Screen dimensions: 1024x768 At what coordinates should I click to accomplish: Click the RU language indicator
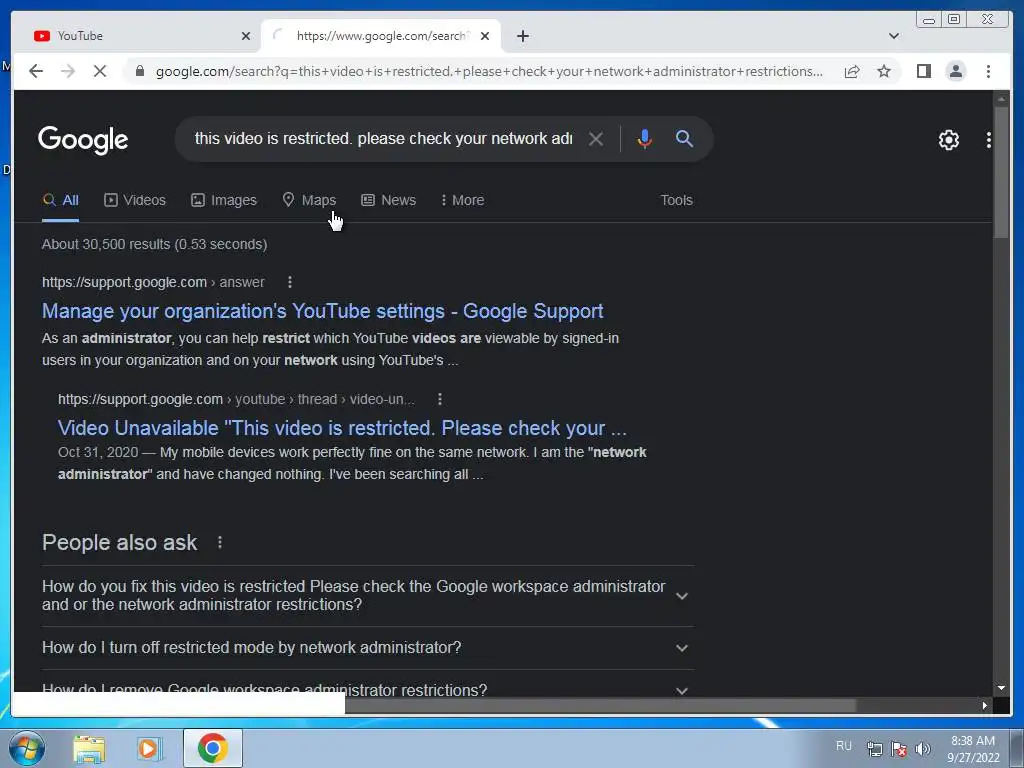[844, 746]
